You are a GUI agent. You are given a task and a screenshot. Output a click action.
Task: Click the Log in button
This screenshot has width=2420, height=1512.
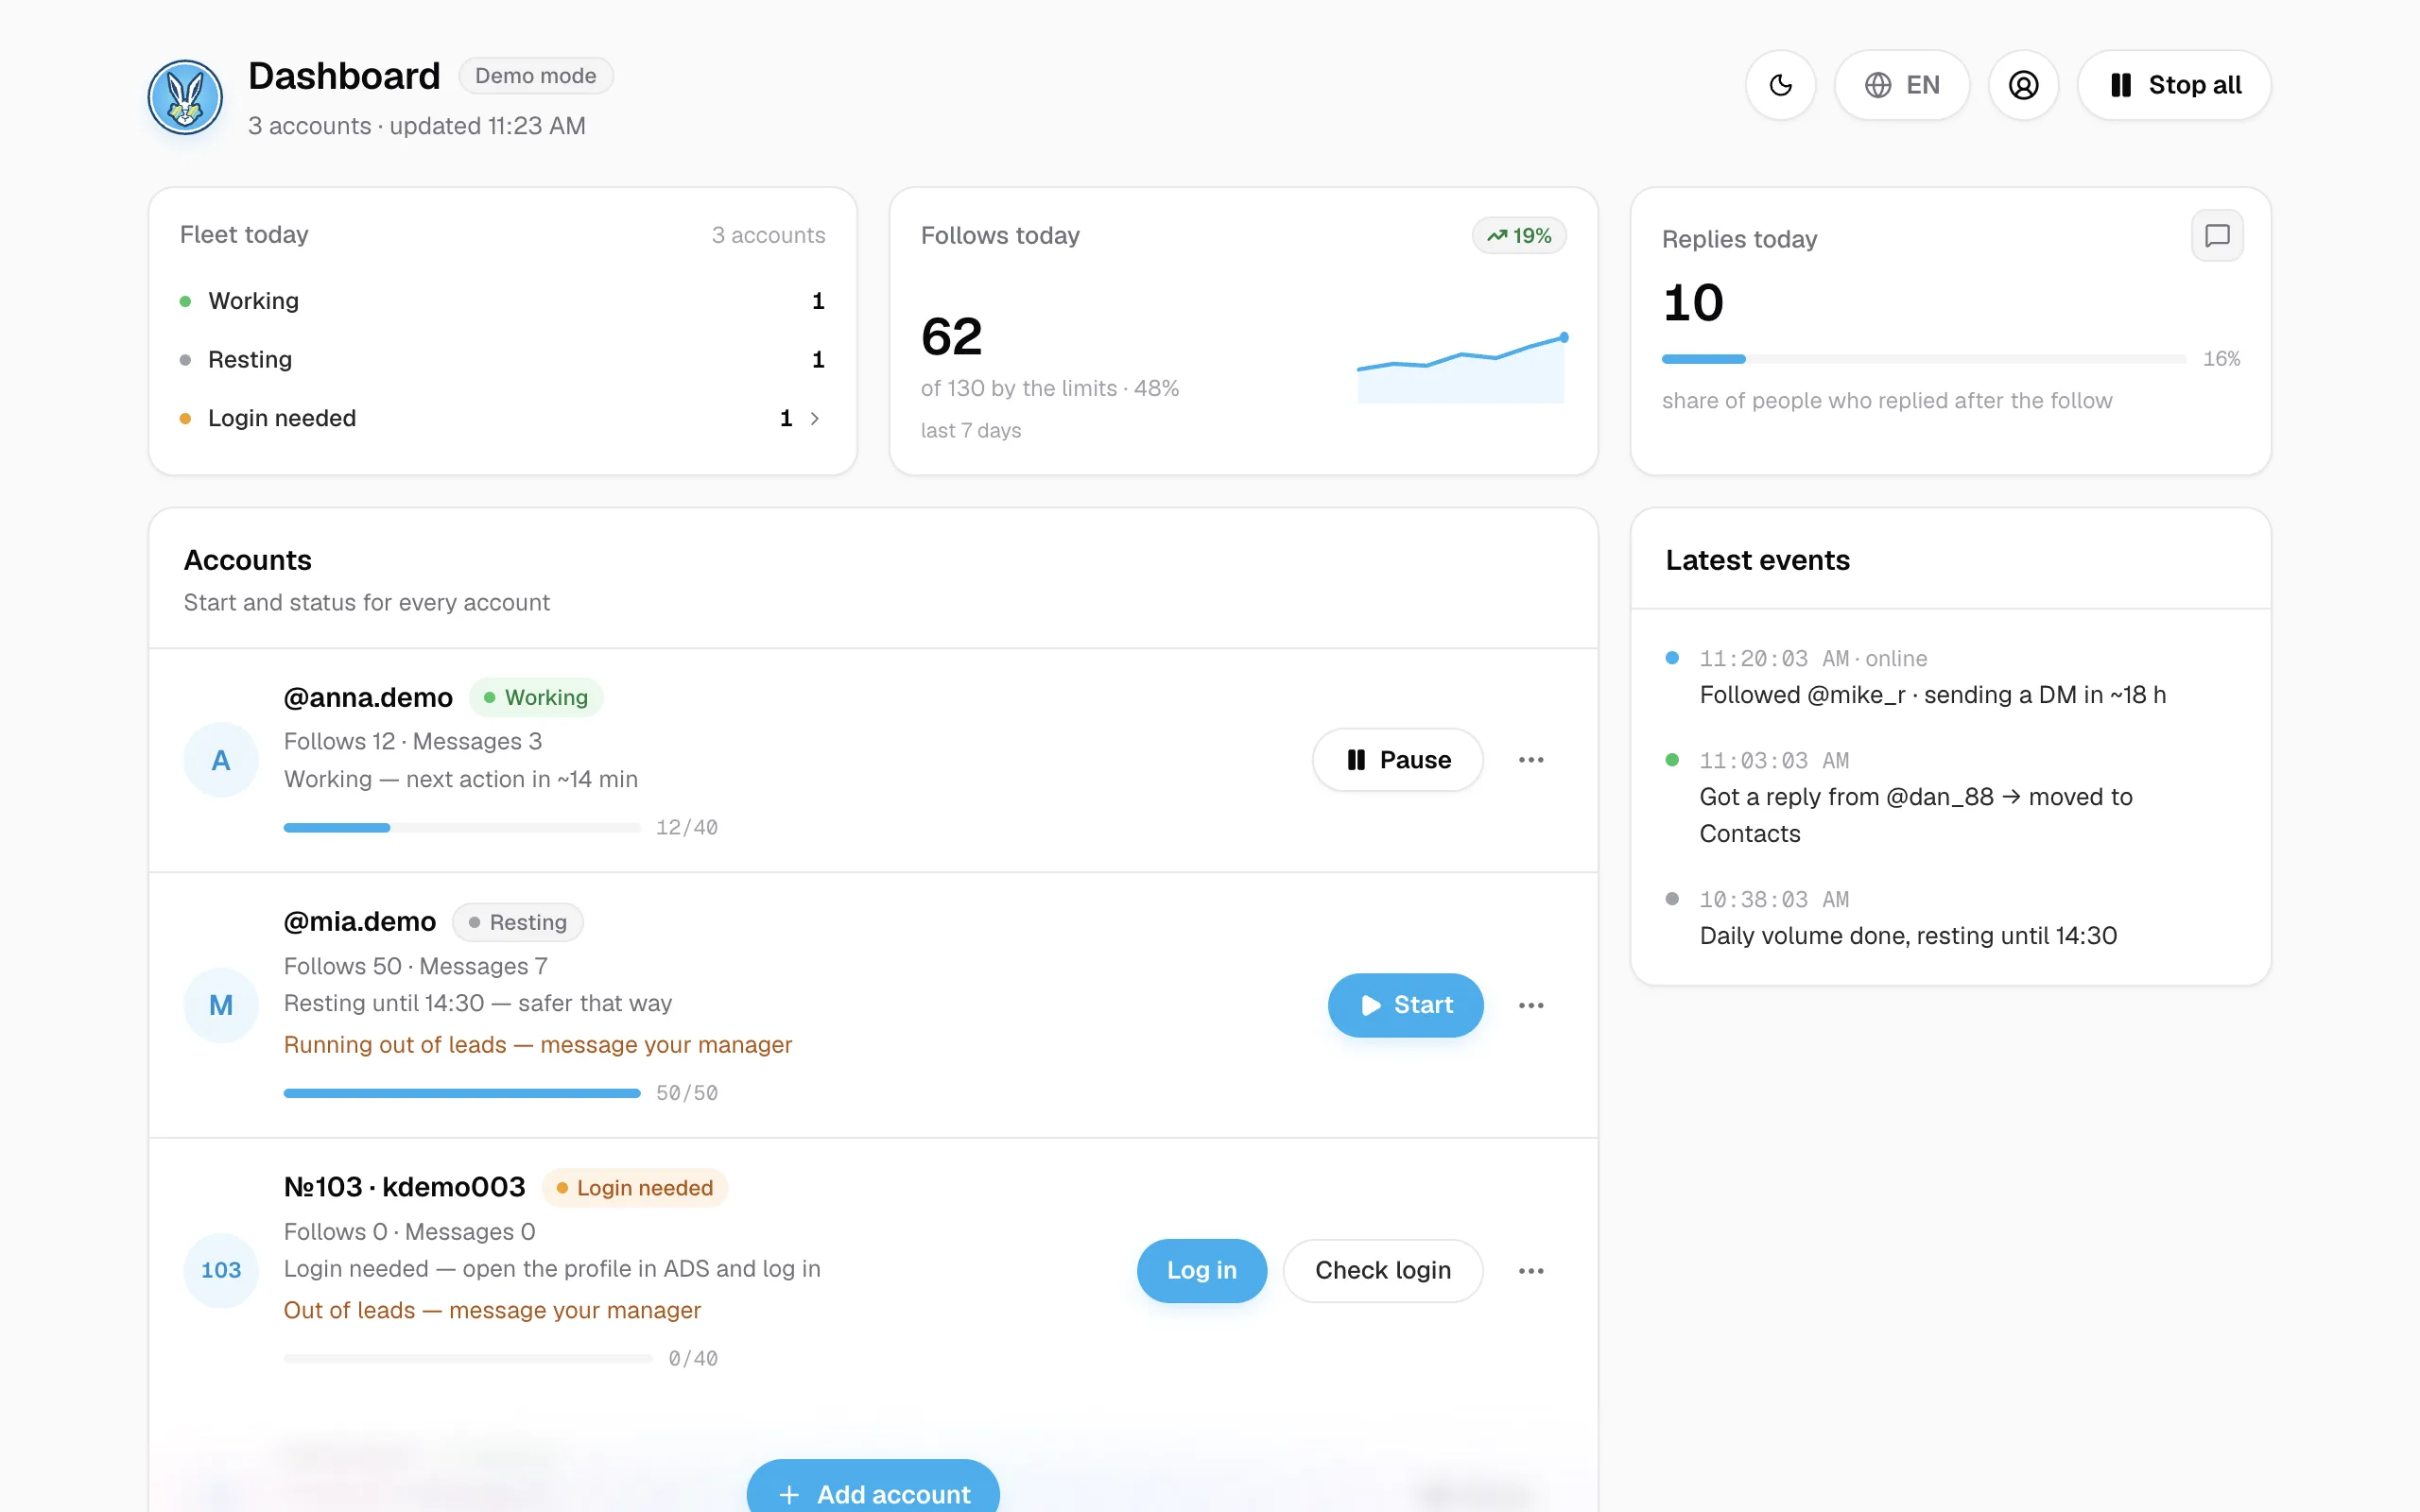[x=1202, y=1270]
